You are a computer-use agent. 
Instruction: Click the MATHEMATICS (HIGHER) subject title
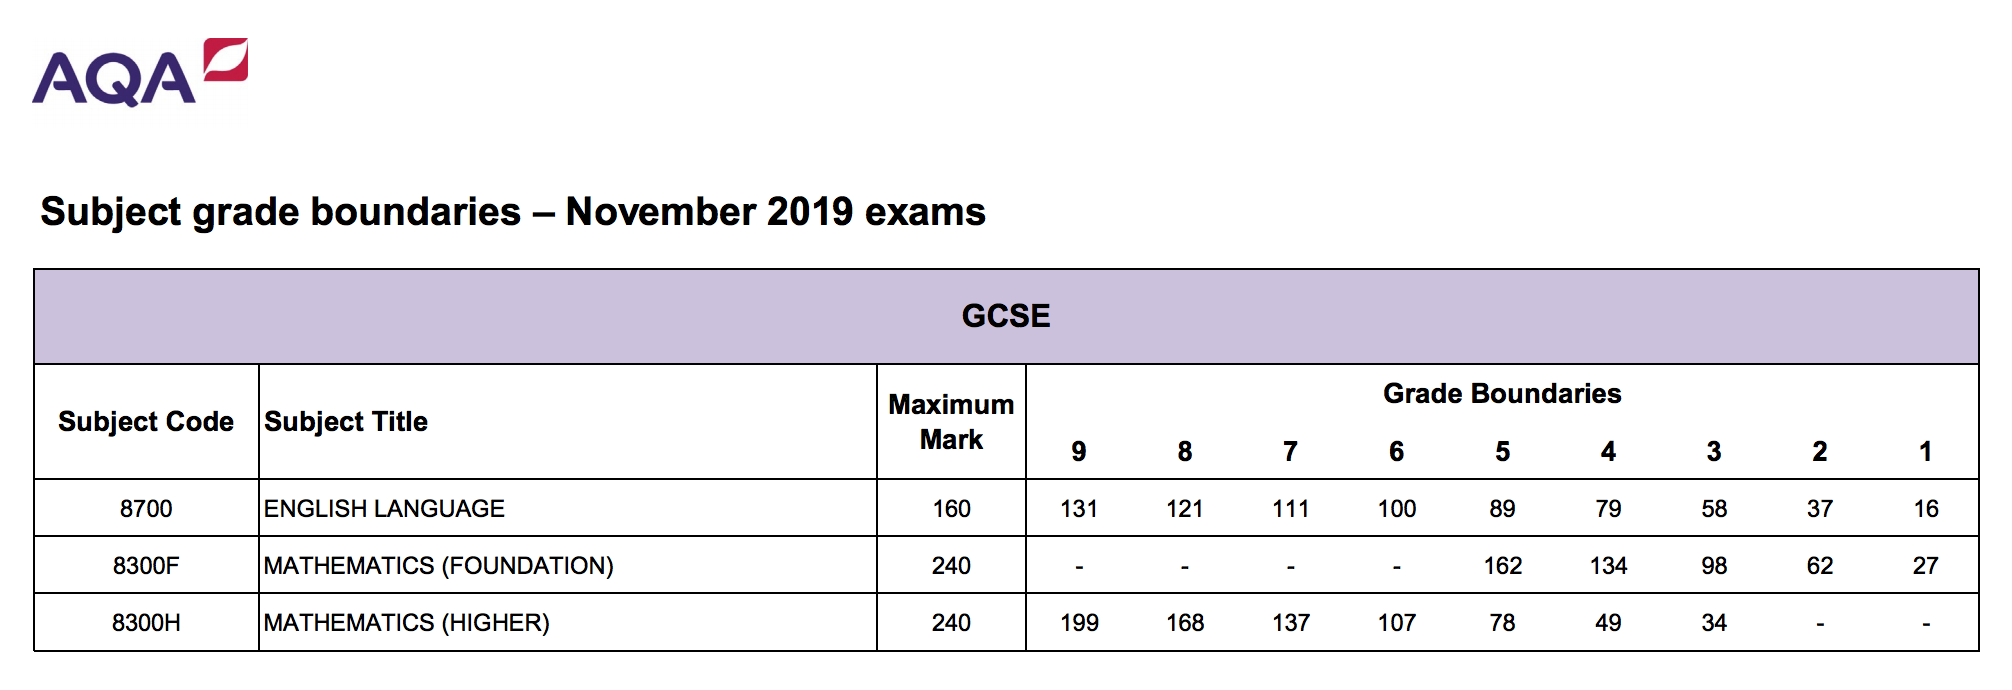point(406,623)
